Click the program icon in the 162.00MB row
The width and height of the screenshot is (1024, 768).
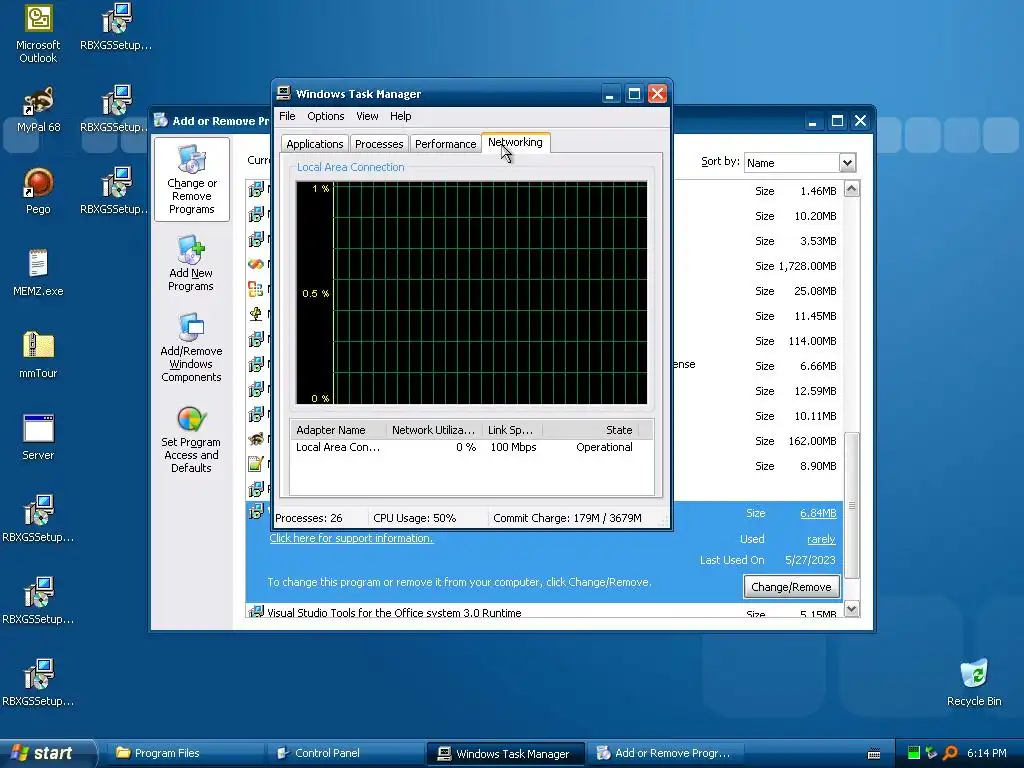point(256,440)
